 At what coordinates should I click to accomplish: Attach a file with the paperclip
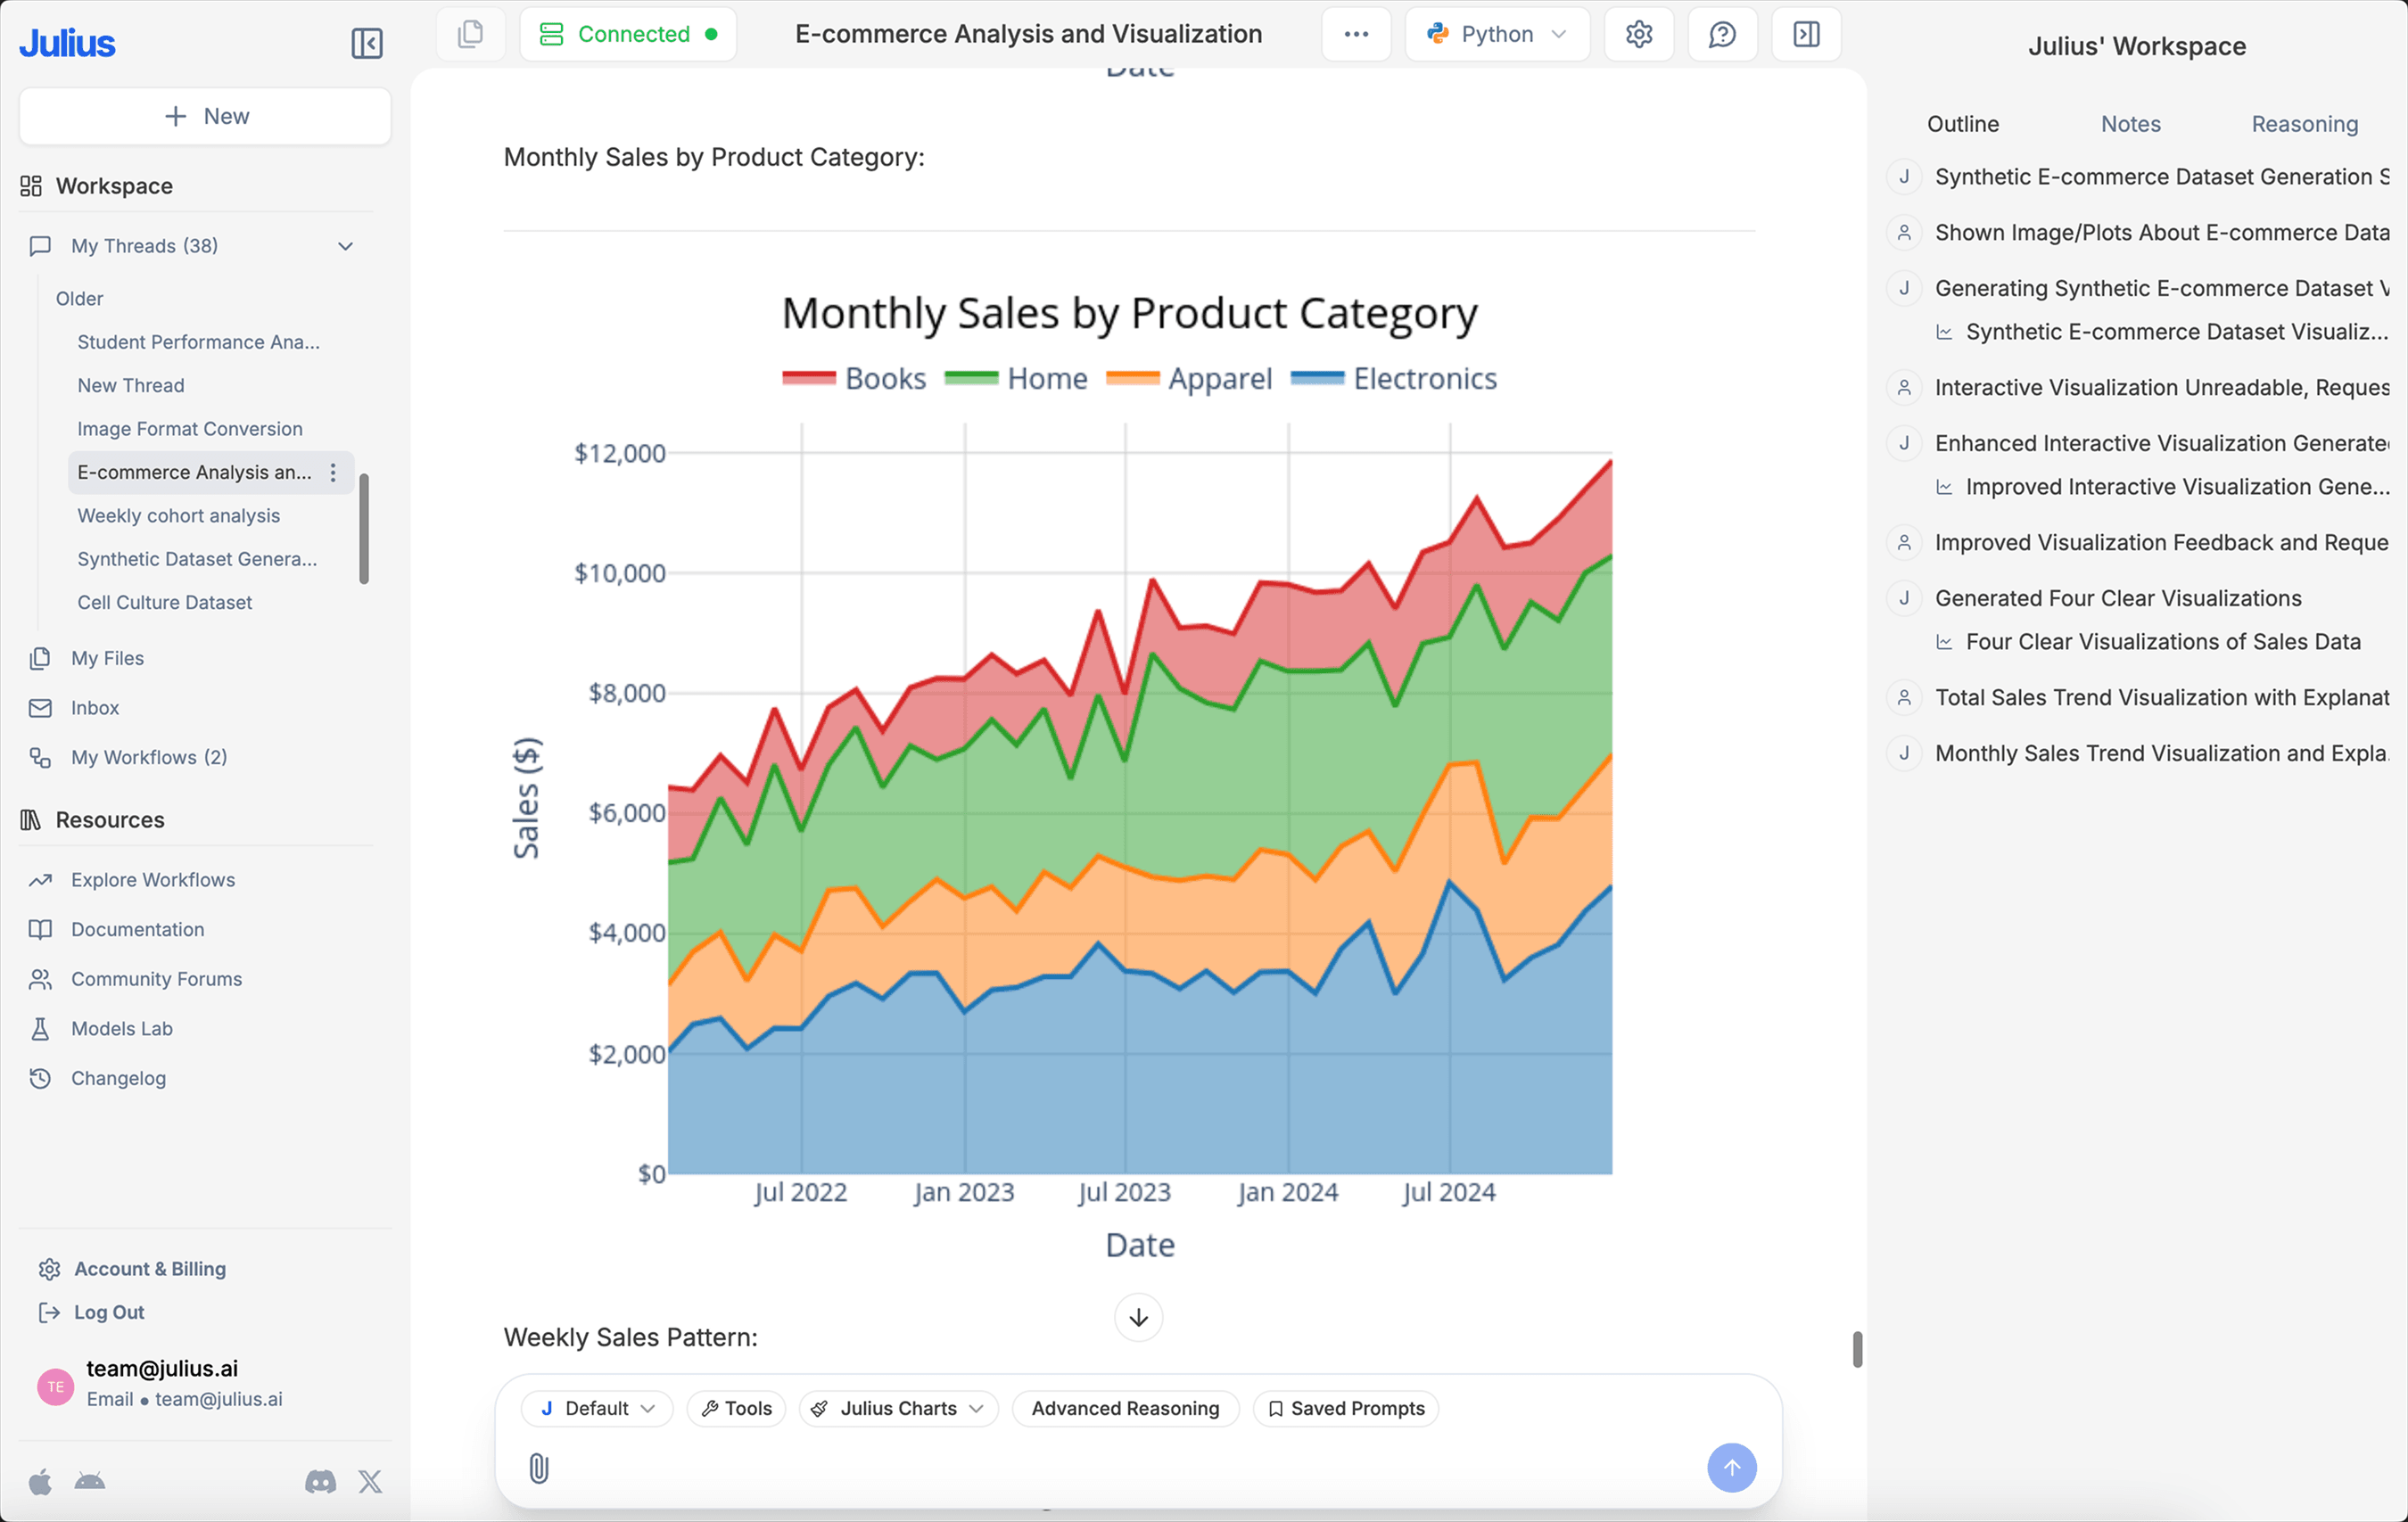tap(540, 1469)
